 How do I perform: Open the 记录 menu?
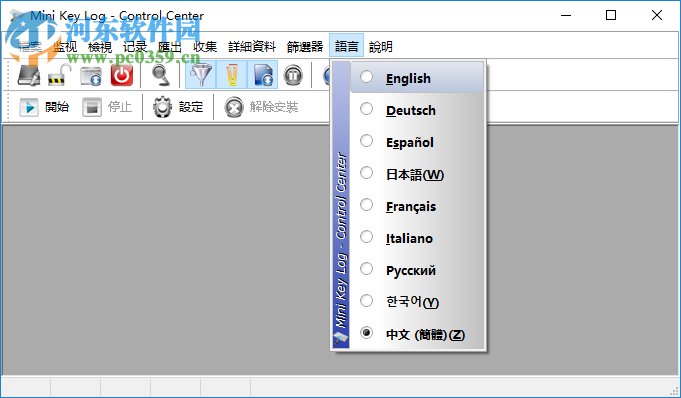[x=135, y=46]
